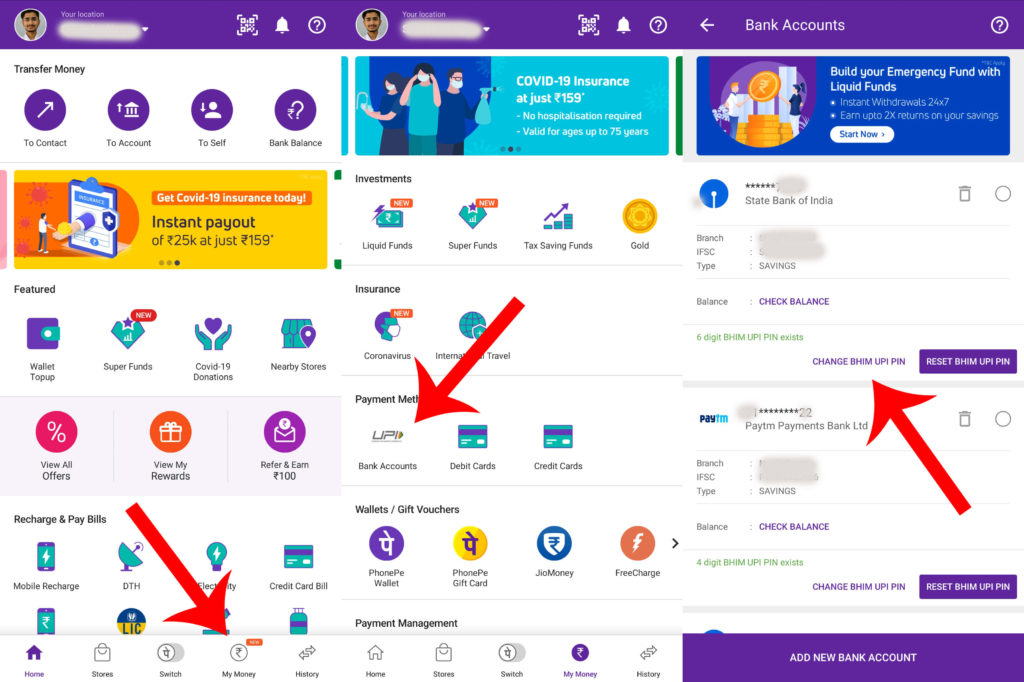Image resolution: width=1024 pixels, height=682 pixels.
Task: Tap Start Now on Liquid Funds banner
Action: [862, 134]
